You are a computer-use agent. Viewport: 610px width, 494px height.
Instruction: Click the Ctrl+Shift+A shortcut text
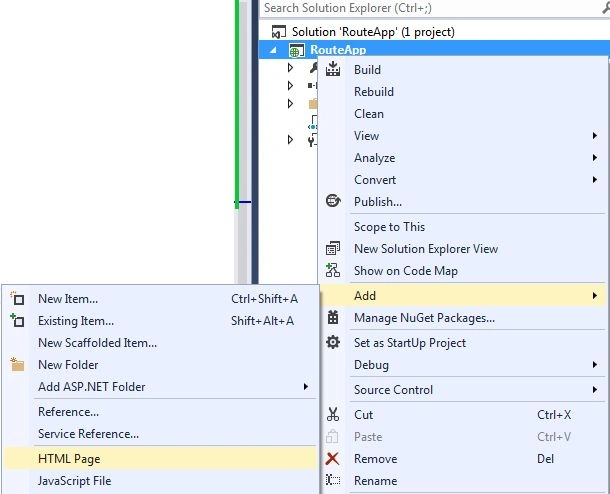(265, 299)
